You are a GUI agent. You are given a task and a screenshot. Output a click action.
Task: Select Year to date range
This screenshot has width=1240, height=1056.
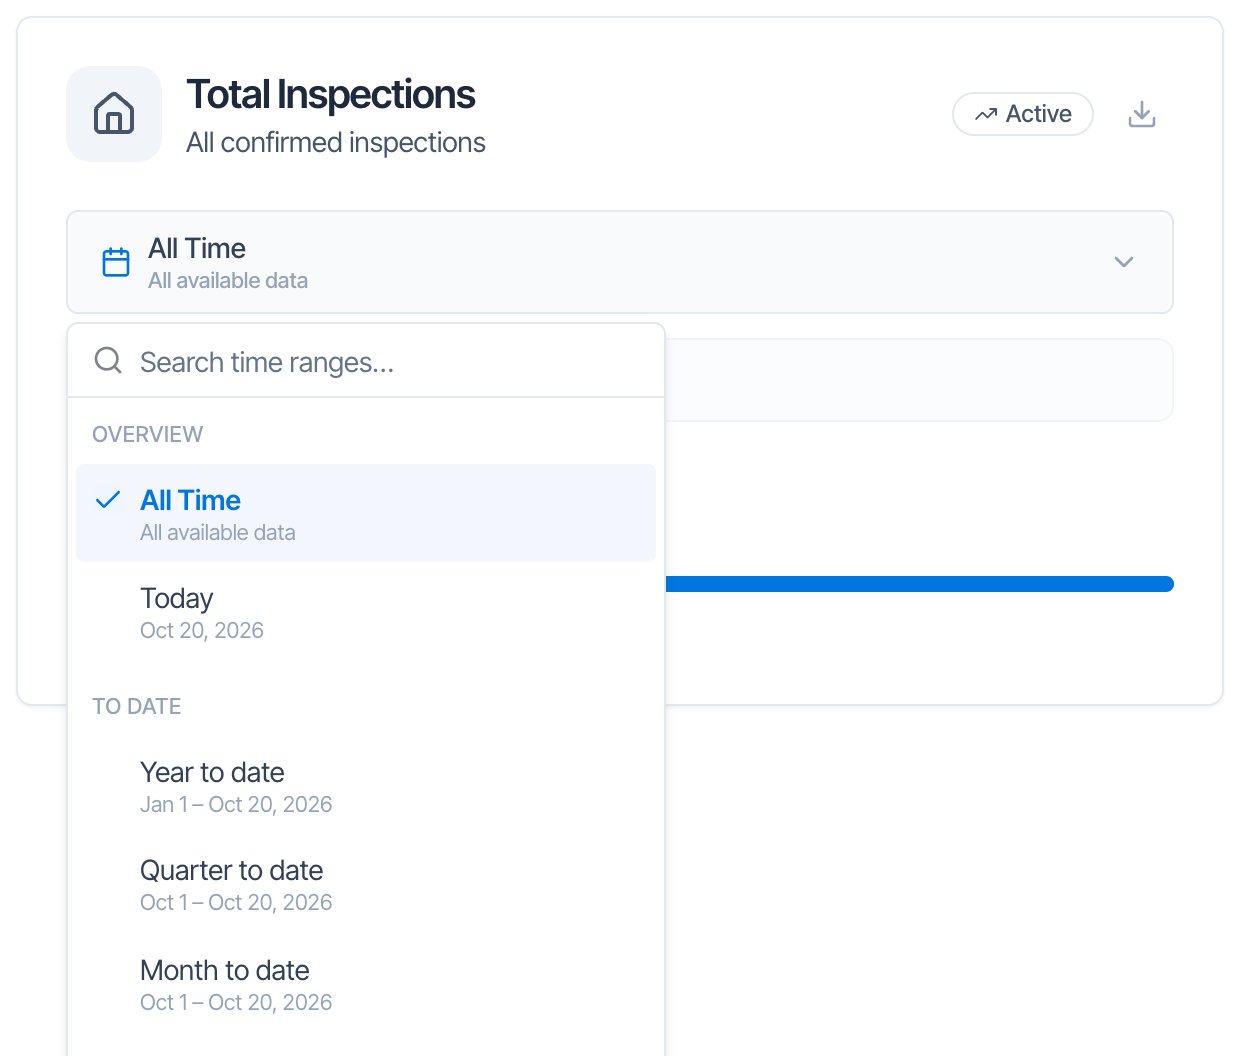point(366,787)
